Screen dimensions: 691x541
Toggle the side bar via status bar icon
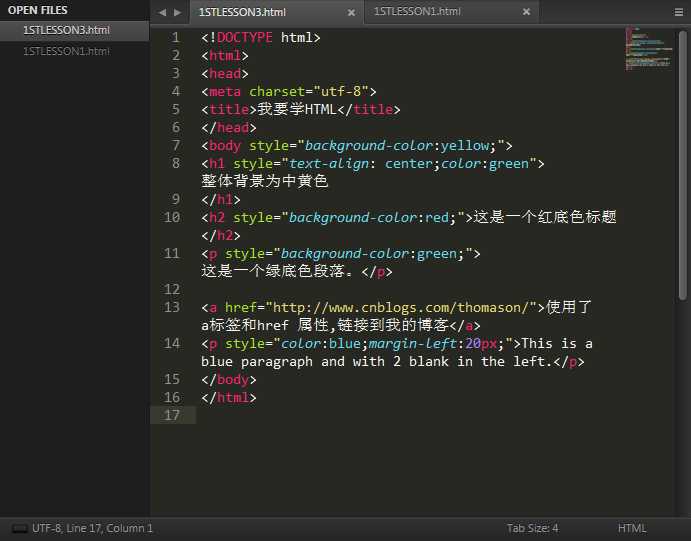[19, 529]
